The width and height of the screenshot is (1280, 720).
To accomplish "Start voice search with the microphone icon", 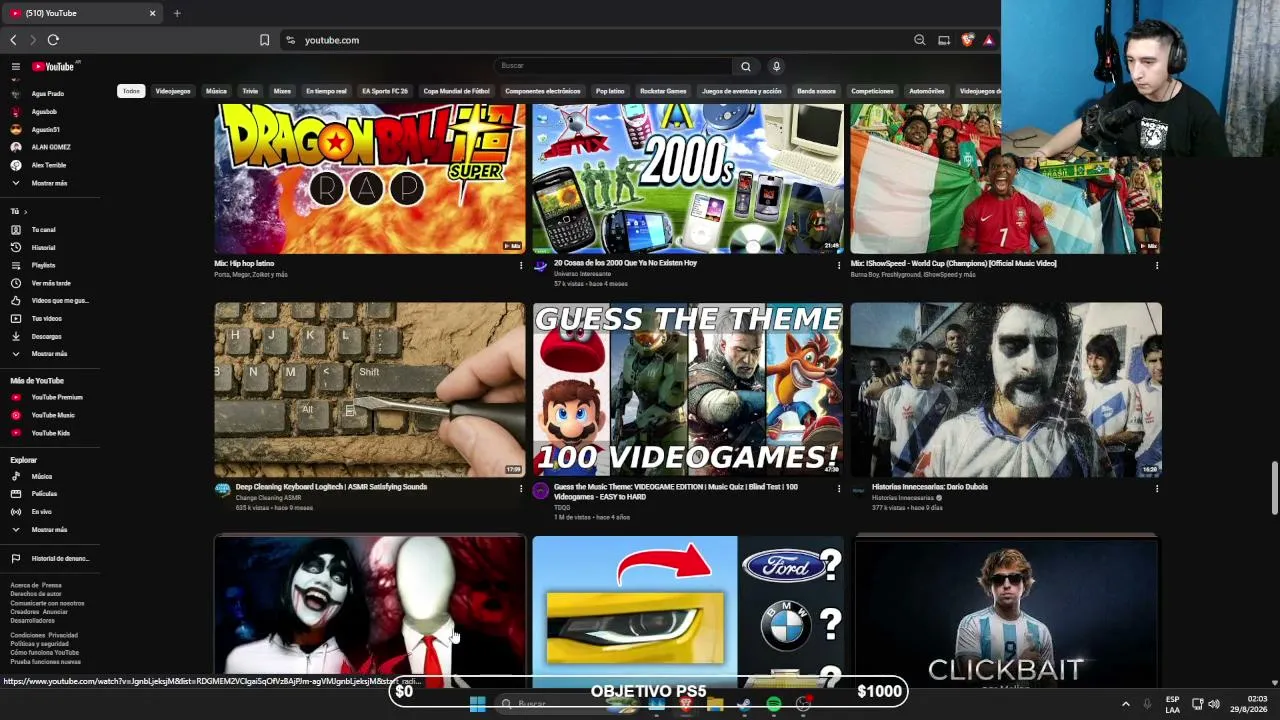I will [x=776, y=66].
